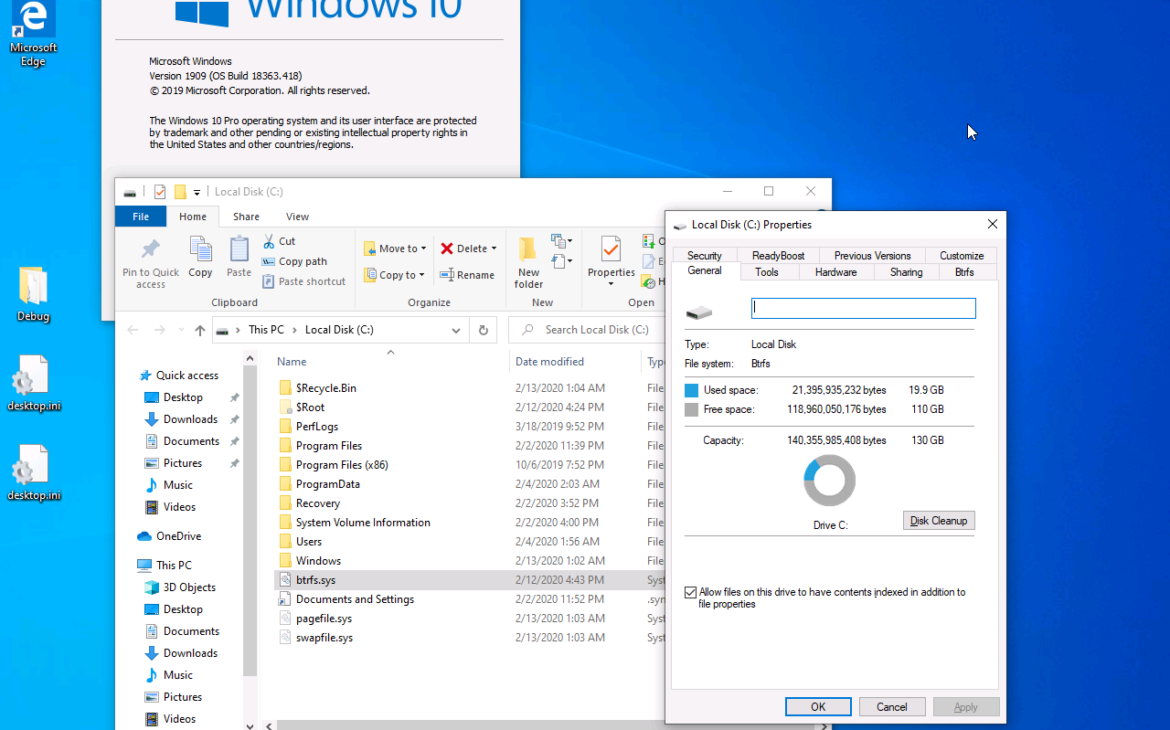This screenshot has width=1170, height=730.
Task: Switch to the Btrfs properties tab
Action: [x=964, y=272]
